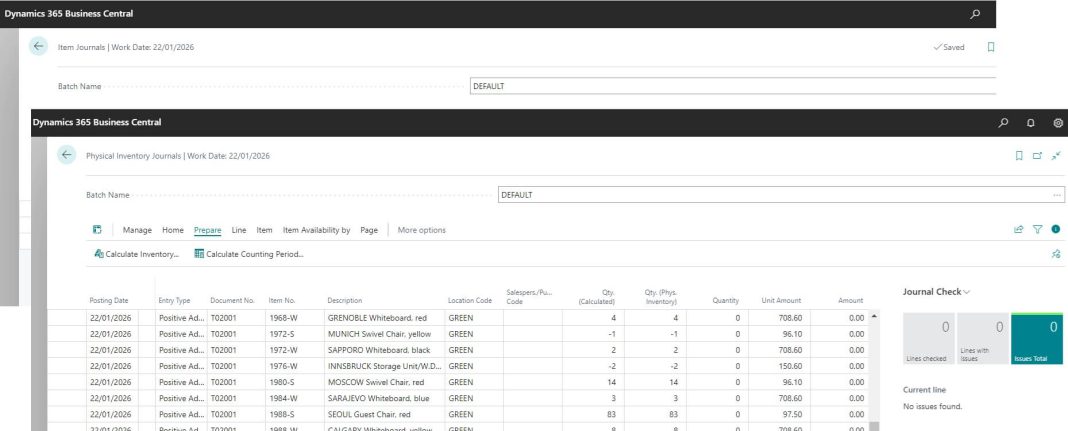Open search in Item Journals window header
This screenshot has height=431, width=1068.
975,14
